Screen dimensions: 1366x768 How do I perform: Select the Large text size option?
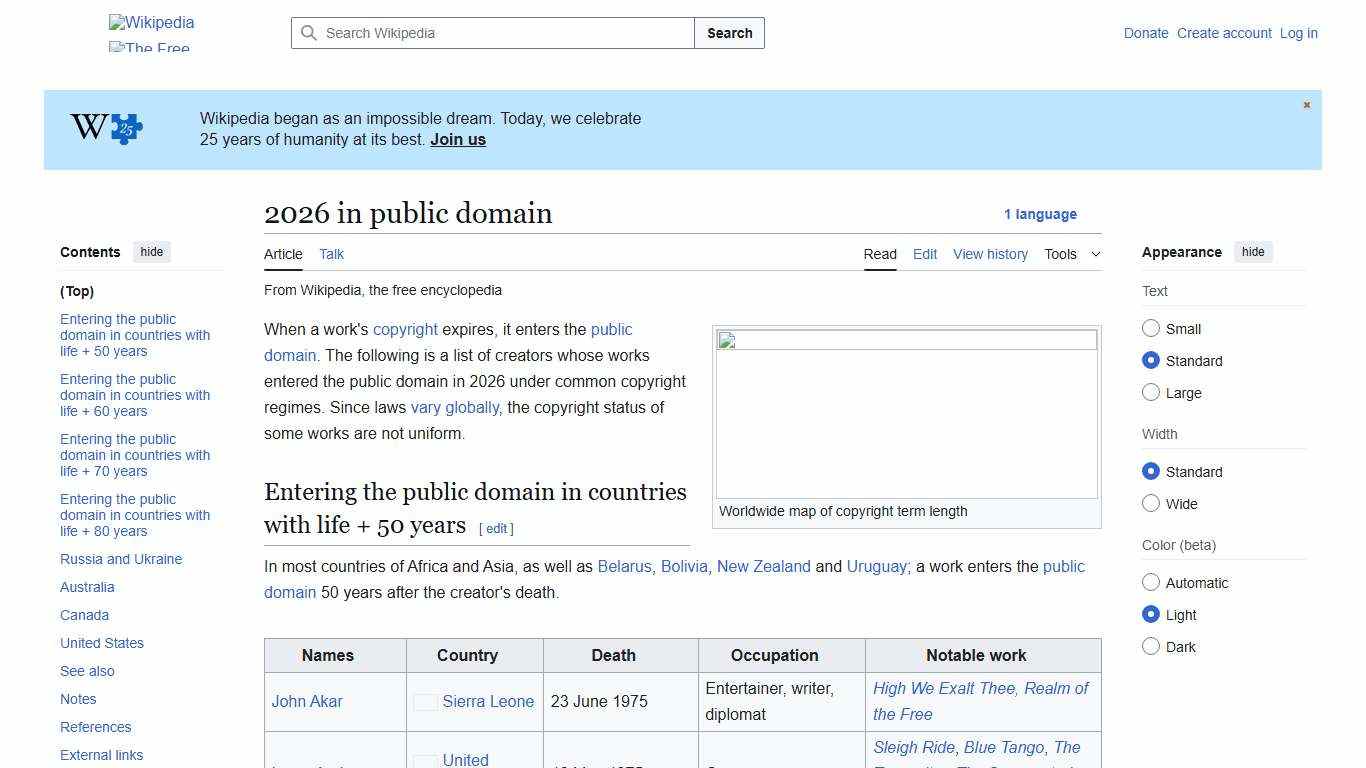1151,392
